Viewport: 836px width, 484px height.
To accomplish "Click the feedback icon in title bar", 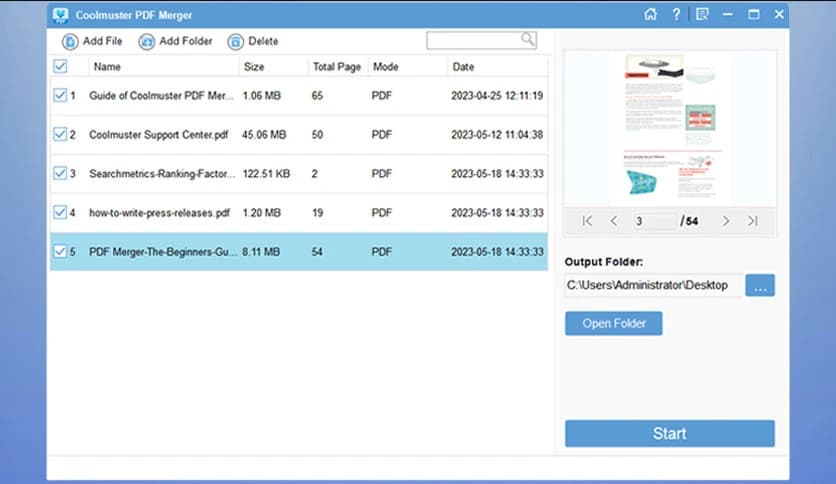I will point(702,14).
